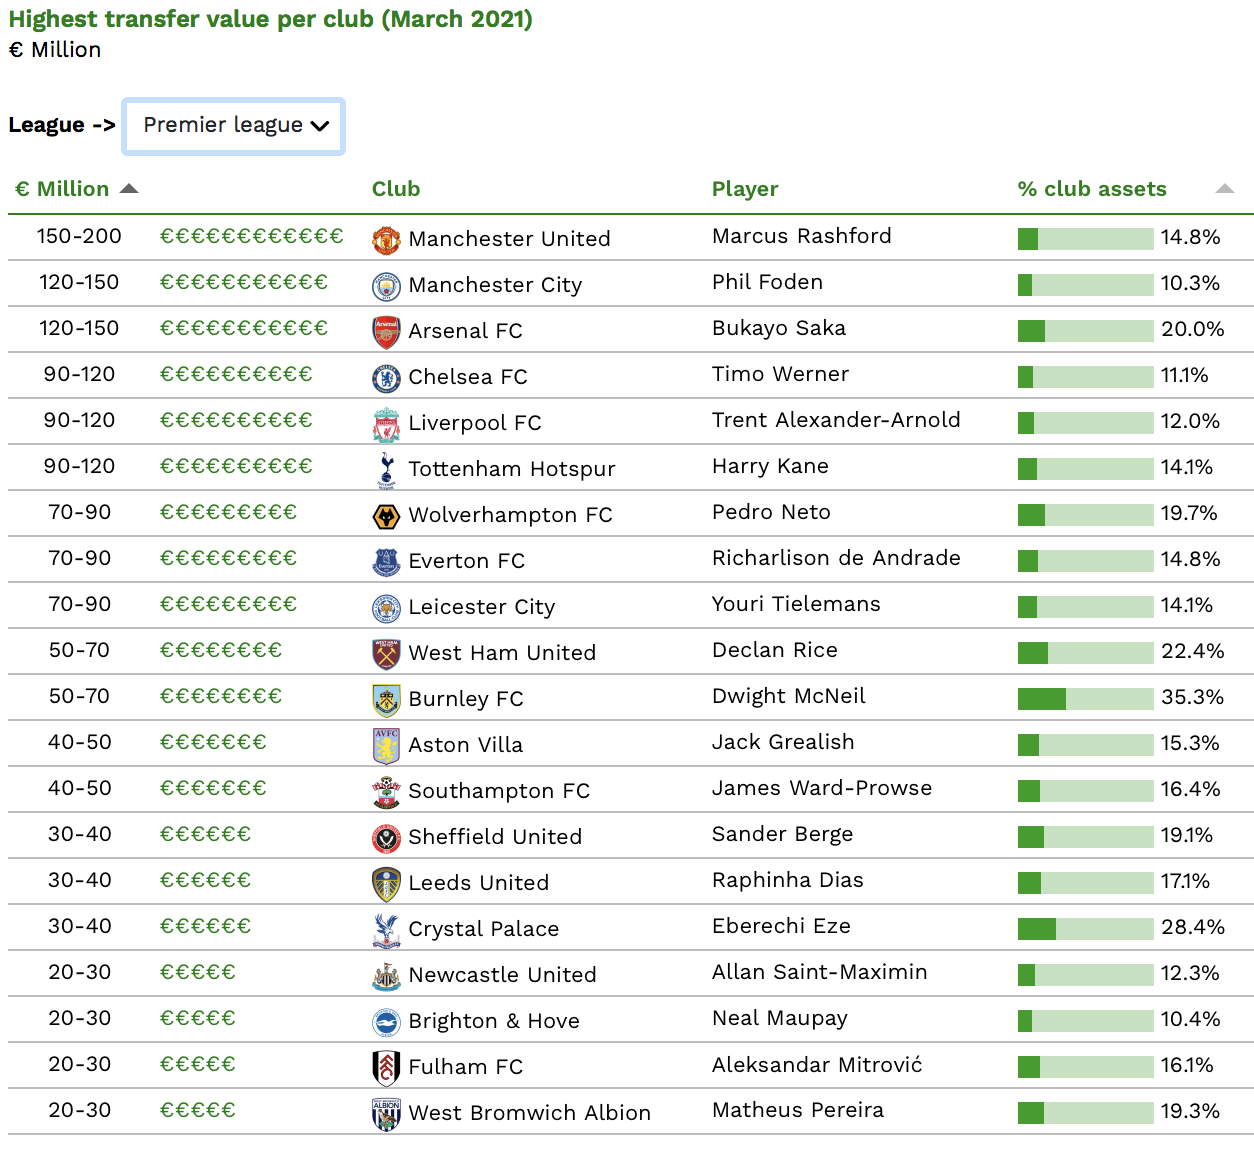This screenshot has height=1152, width=1254.
Task: Click the player name Jack Grealish
Action: pos(783,742)
